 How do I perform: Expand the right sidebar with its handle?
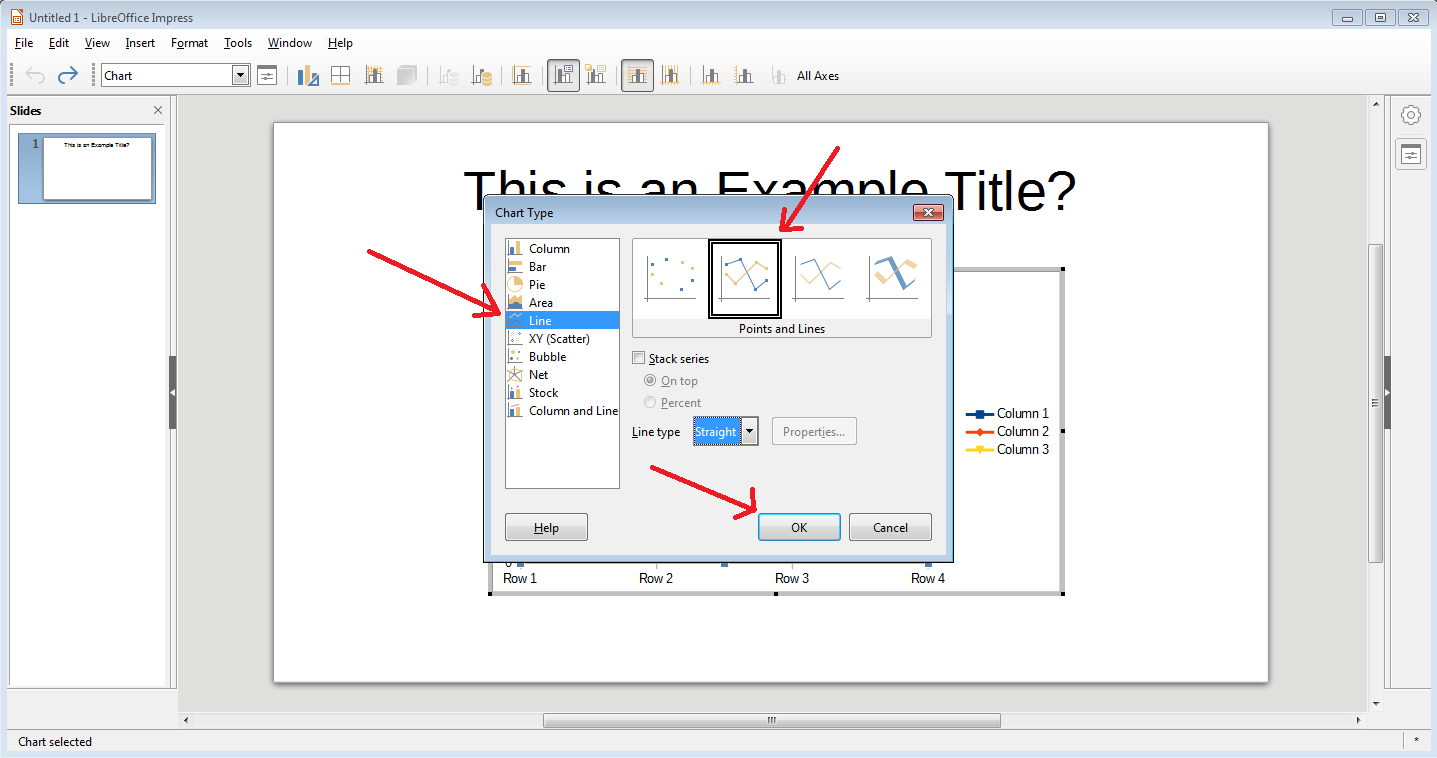[x=1388, y=392]
